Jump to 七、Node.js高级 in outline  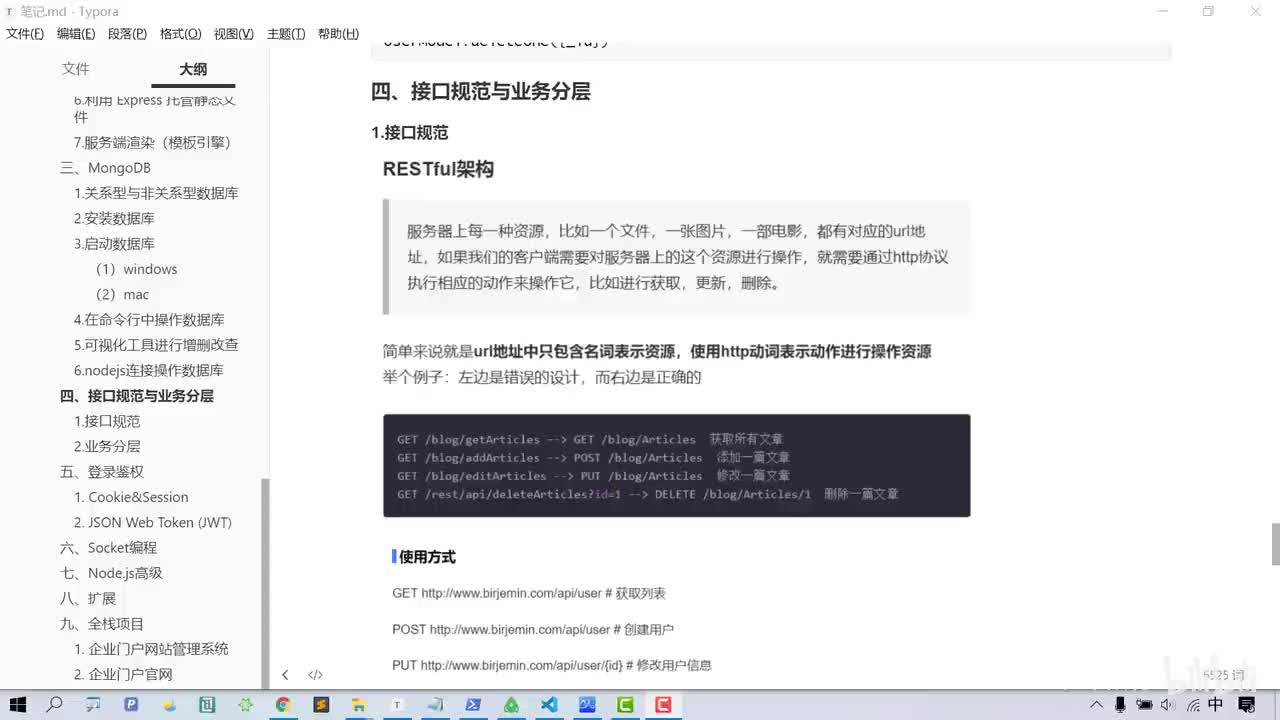pyautogui.click(x=111, y=573)
